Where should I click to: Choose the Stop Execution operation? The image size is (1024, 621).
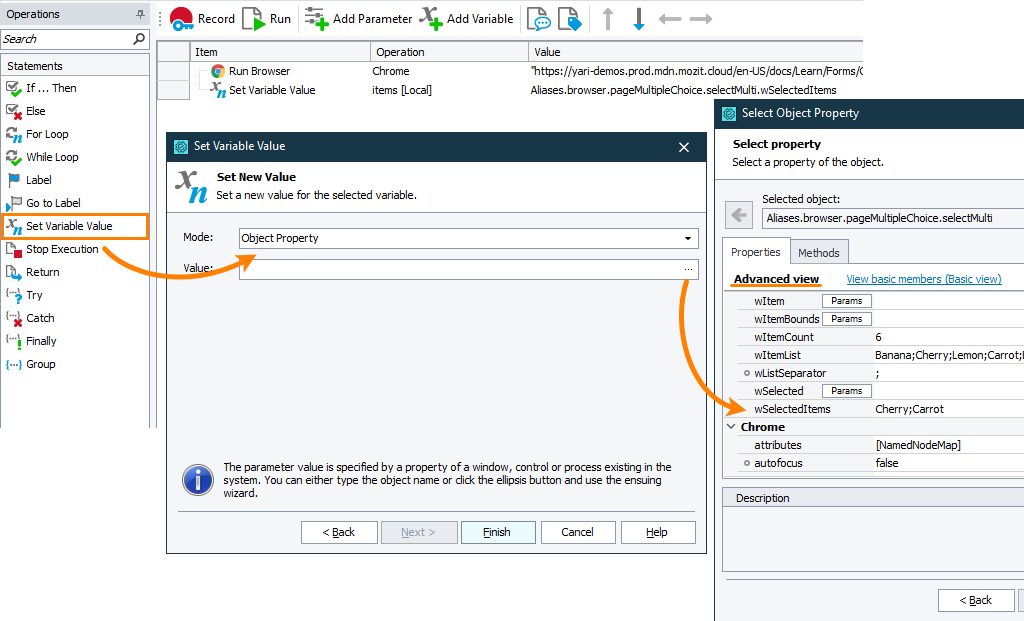point(62,249)
